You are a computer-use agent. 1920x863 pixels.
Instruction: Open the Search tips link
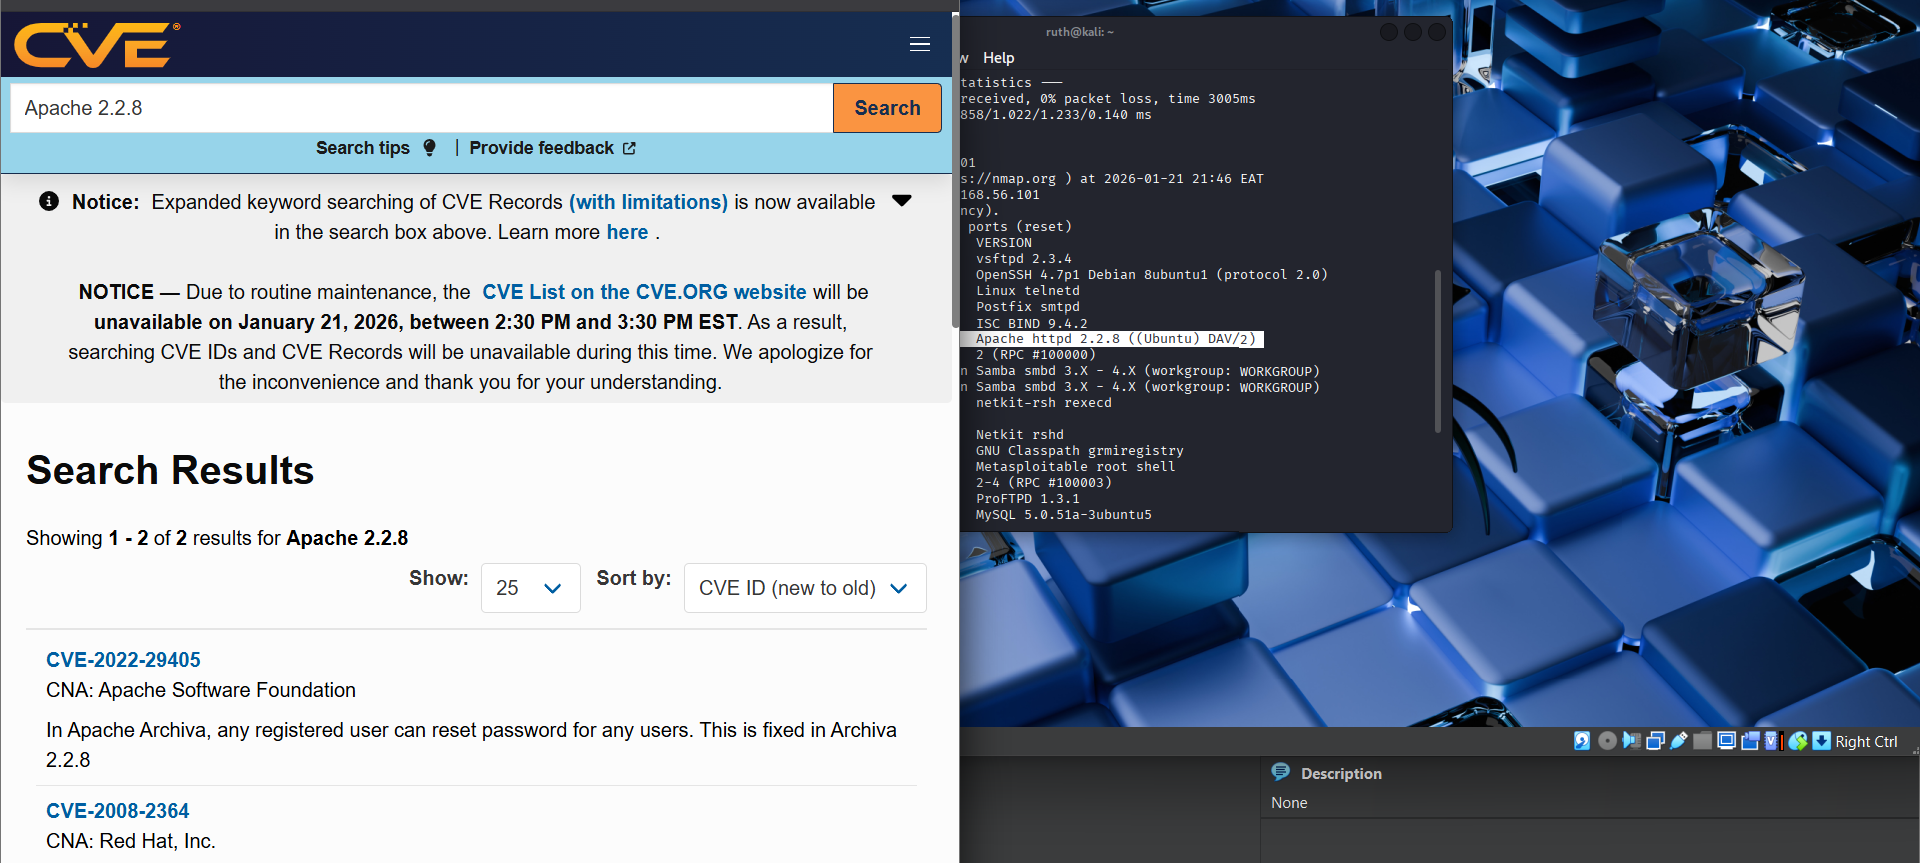376,148
